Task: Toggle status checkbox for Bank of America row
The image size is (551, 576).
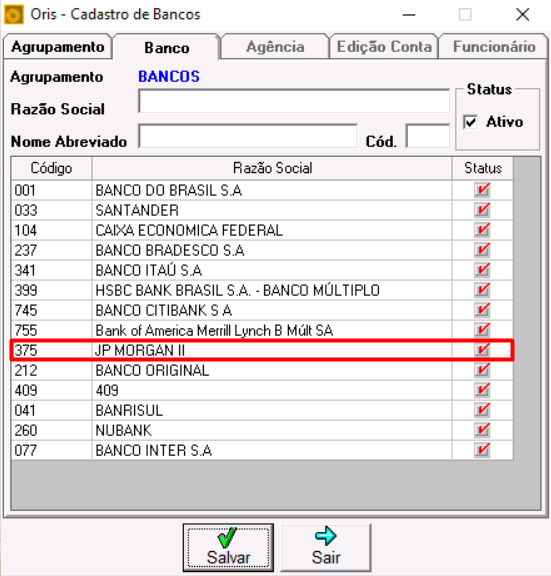Action: click(482, 330)
